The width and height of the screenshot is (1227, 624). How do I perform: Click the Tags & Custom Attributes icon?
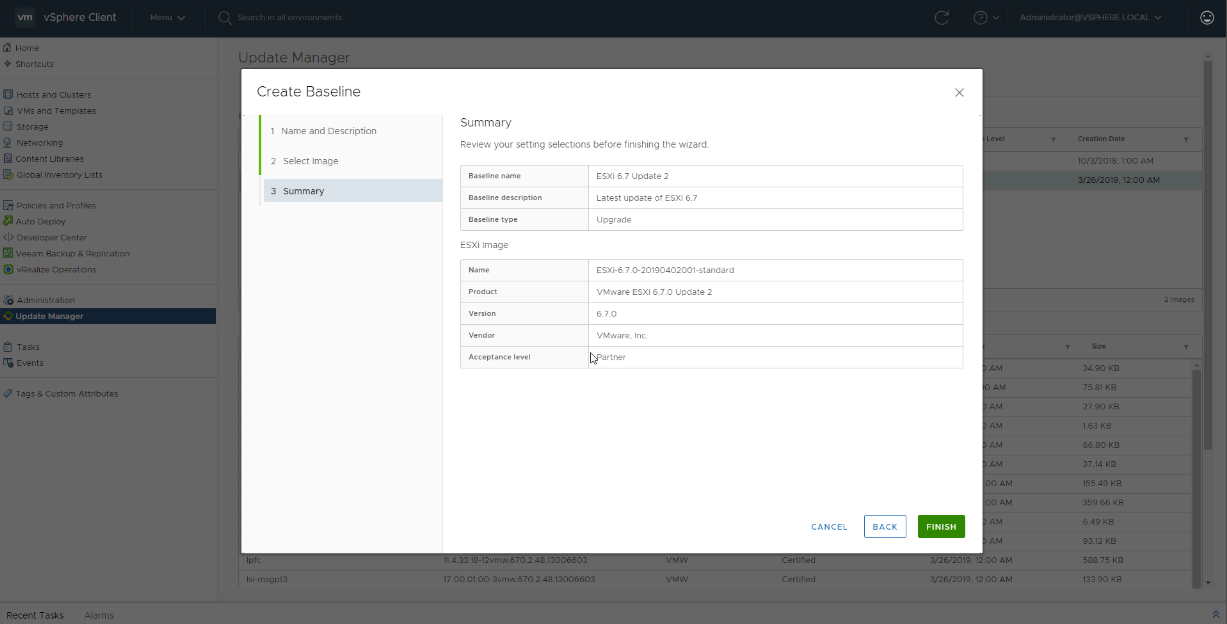[7, 394]
